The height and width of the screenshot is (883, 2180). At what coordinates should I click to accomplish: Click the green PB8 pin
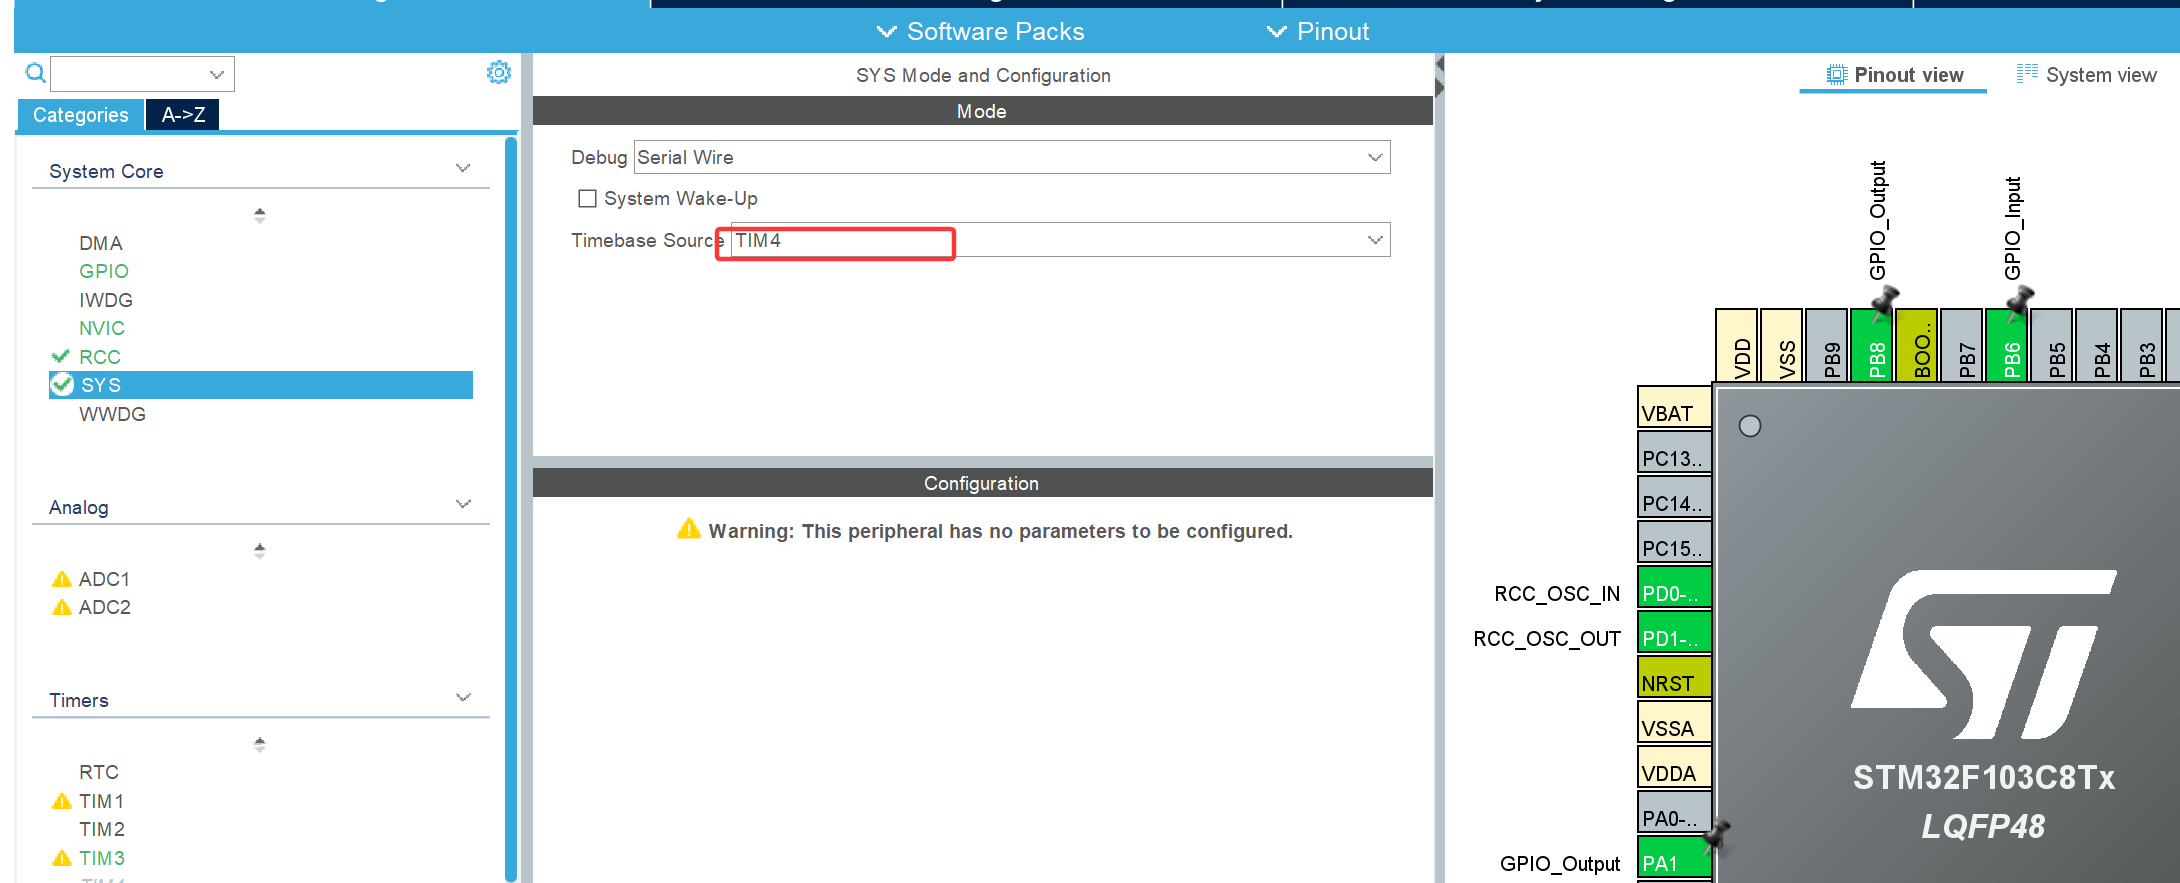point(1872,345)
